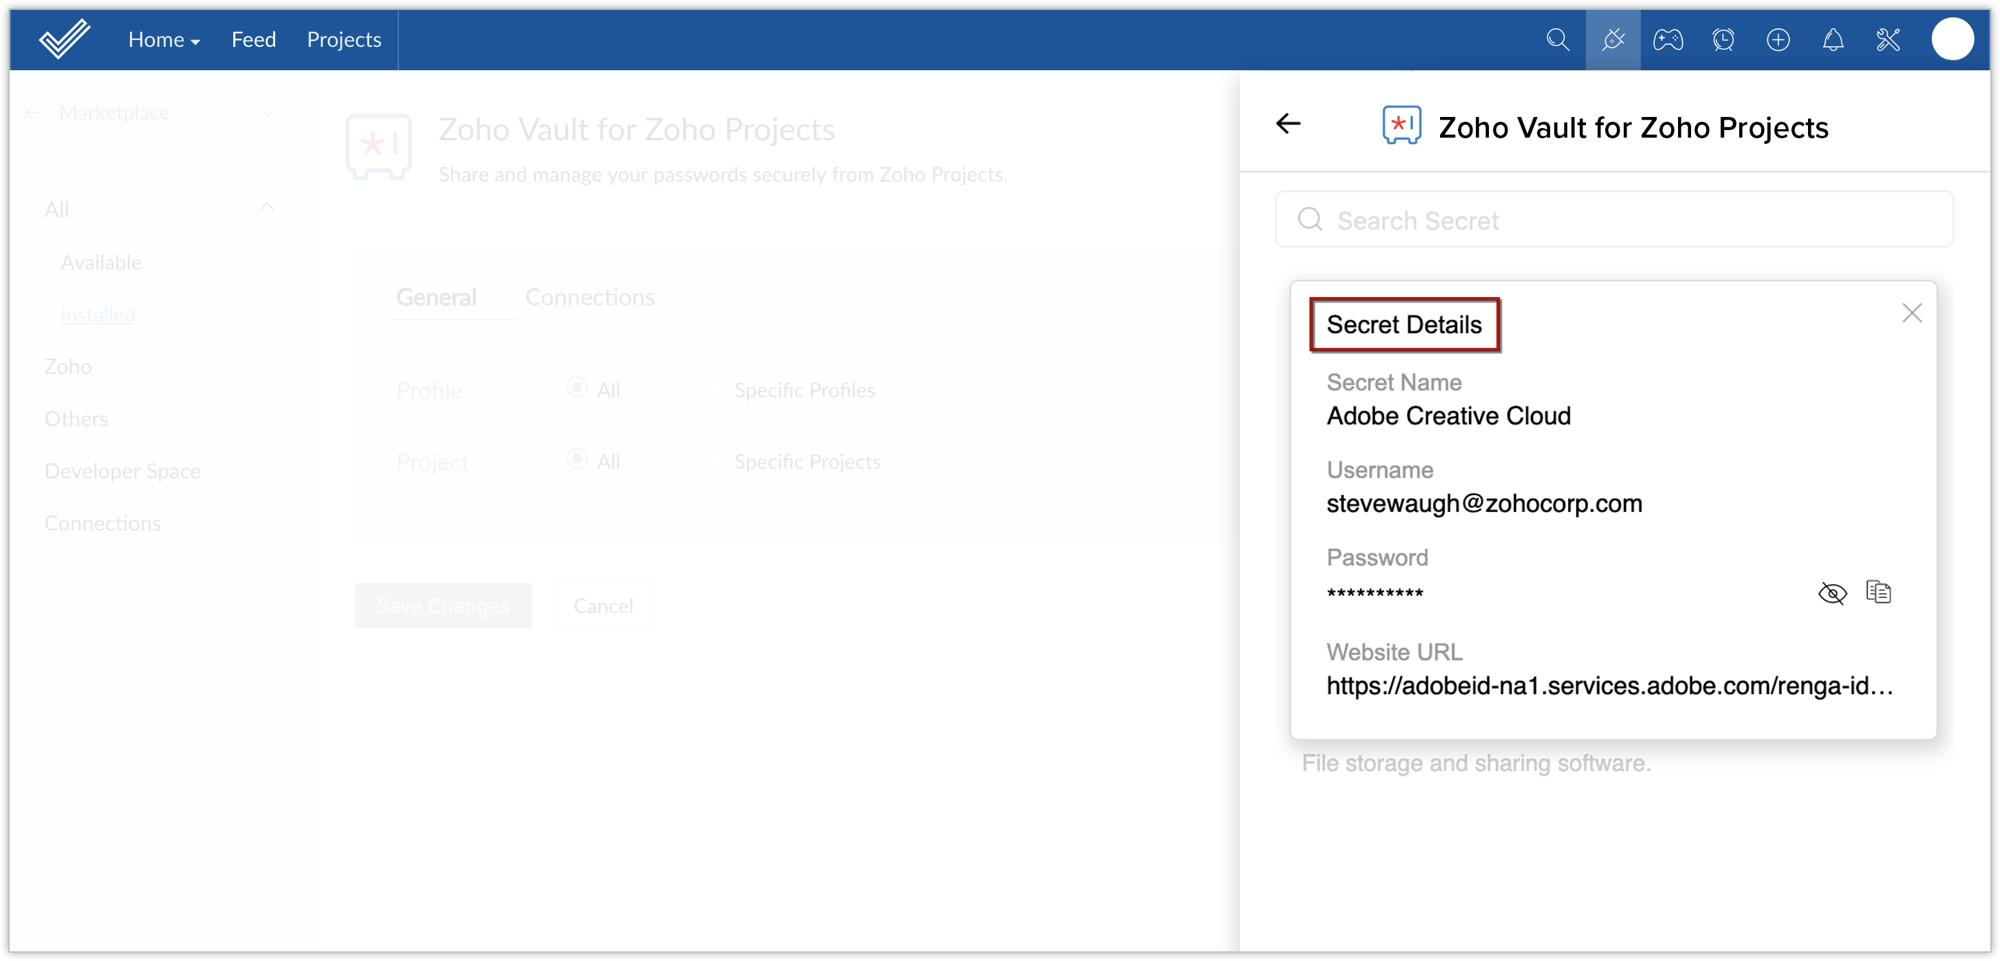Image resolution: width=2000 pixels, height=961 pixels.
Task: Open the setup tools icon in top bar
Action: click(x=1888, y=40)
